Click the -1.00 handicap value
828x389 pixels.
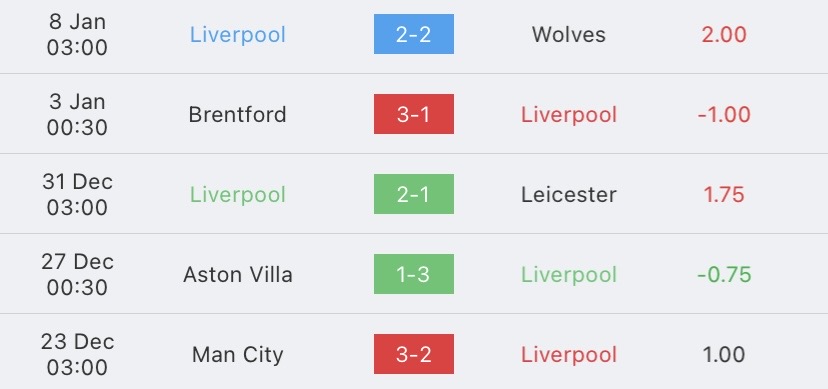724,115
